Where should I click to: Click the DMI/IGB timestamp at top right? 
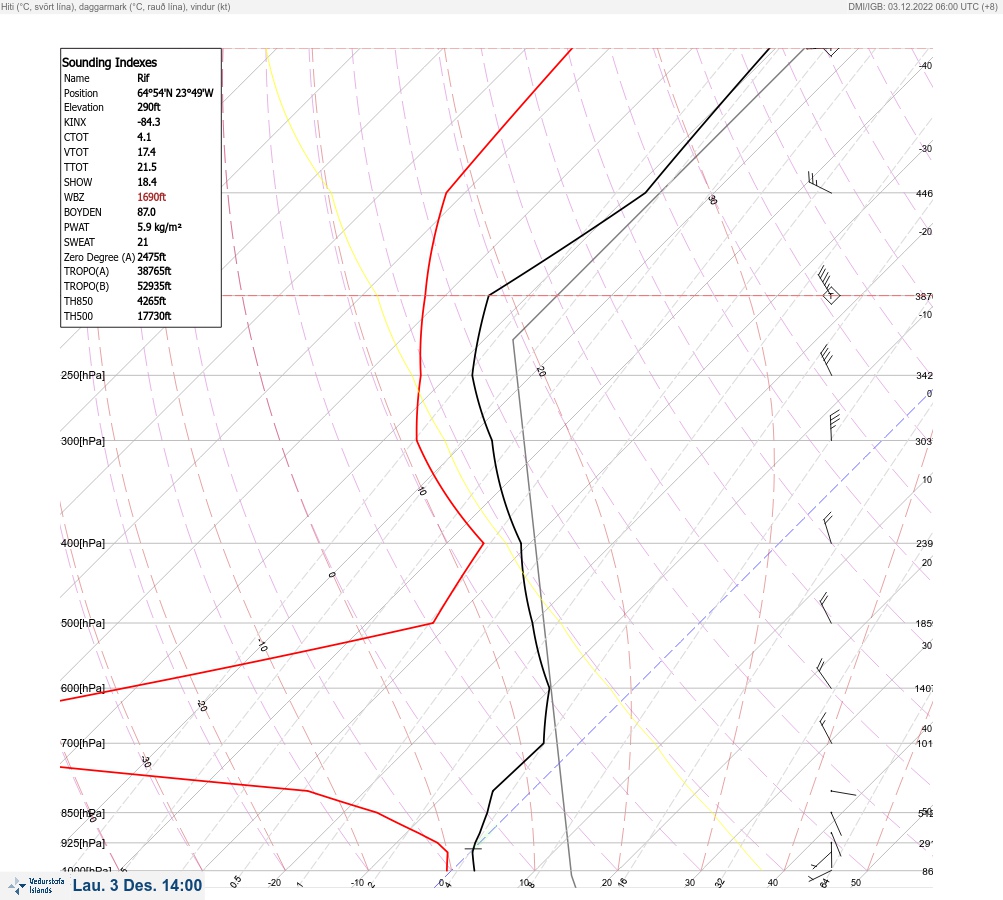click(x=923, y=7)
